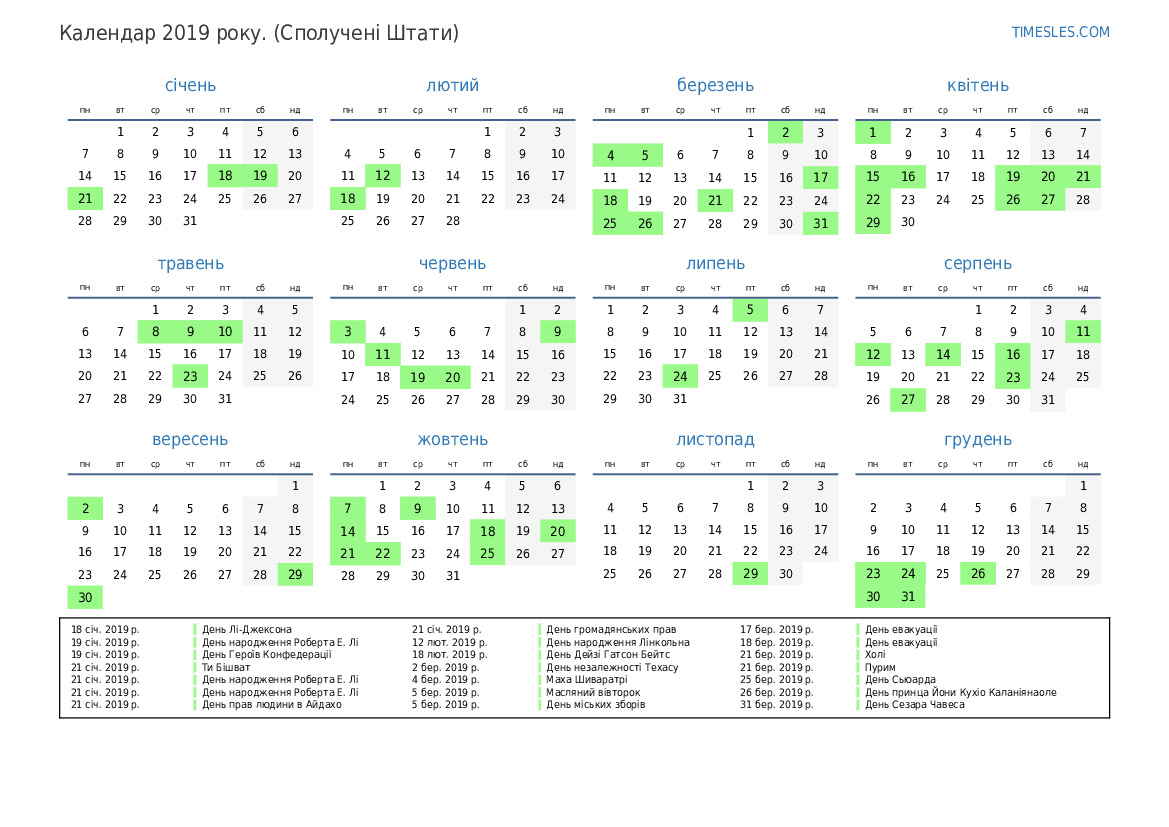Click highlighted 12 in лютий calendar
The image size is (1169, 827).
tap(382, 176)
